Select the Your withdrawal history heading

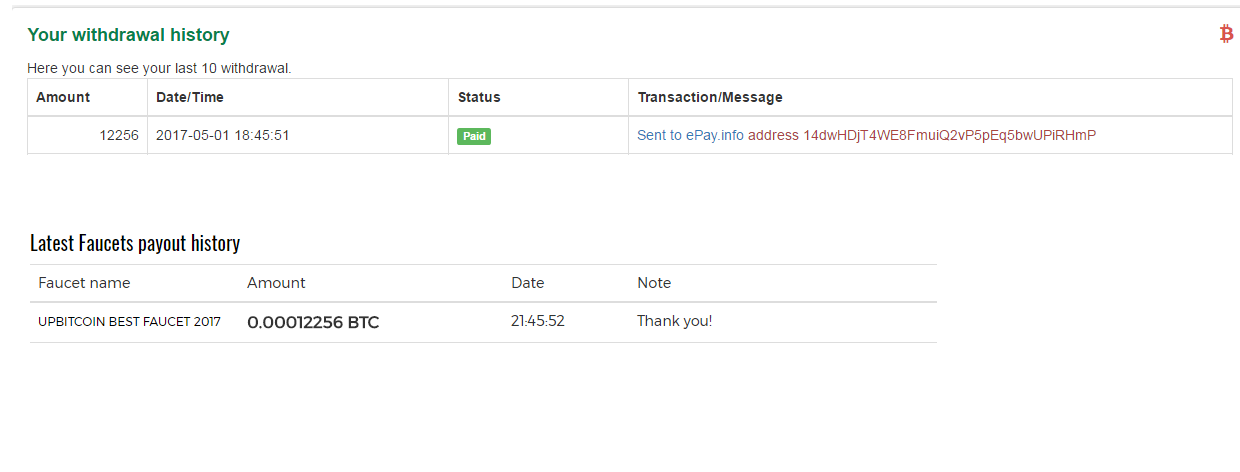point(128,35)
